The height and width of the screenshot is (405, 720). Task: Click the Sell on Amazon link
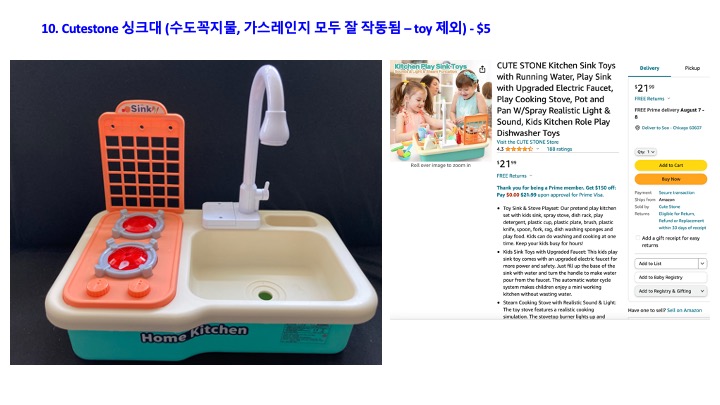(x=684, y=310)
